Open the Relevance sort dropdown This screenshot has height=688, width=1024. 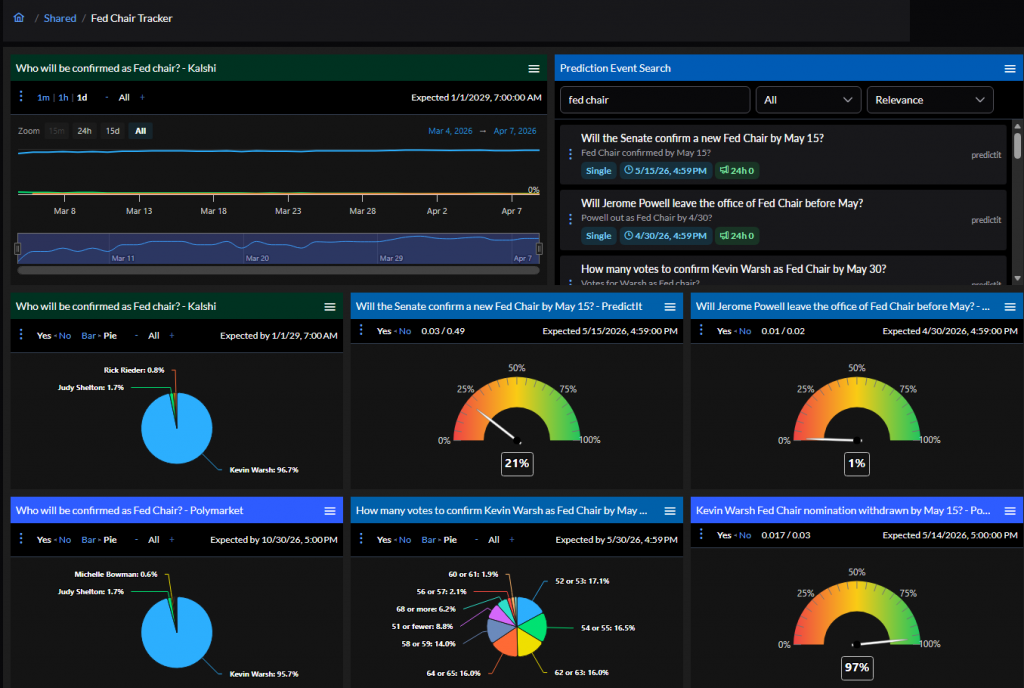(929, 100)
